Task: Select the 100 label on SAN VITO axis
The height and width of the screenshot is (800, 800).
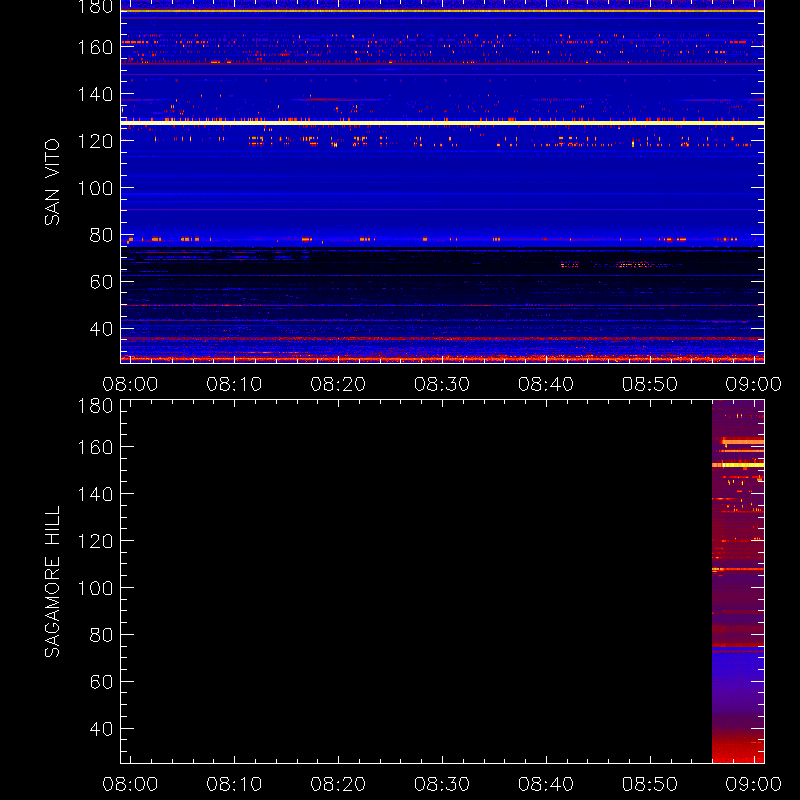Action: (95, 188)
